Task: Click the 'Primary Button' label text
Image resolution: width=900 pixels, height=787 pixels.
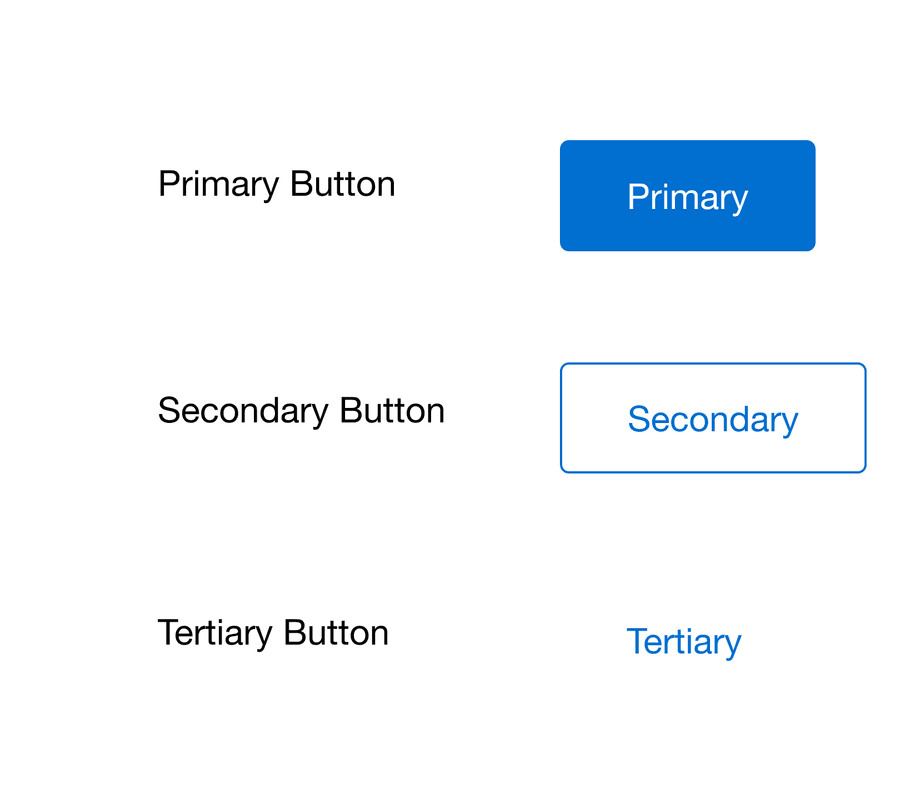Action: (x=276, y=184)
